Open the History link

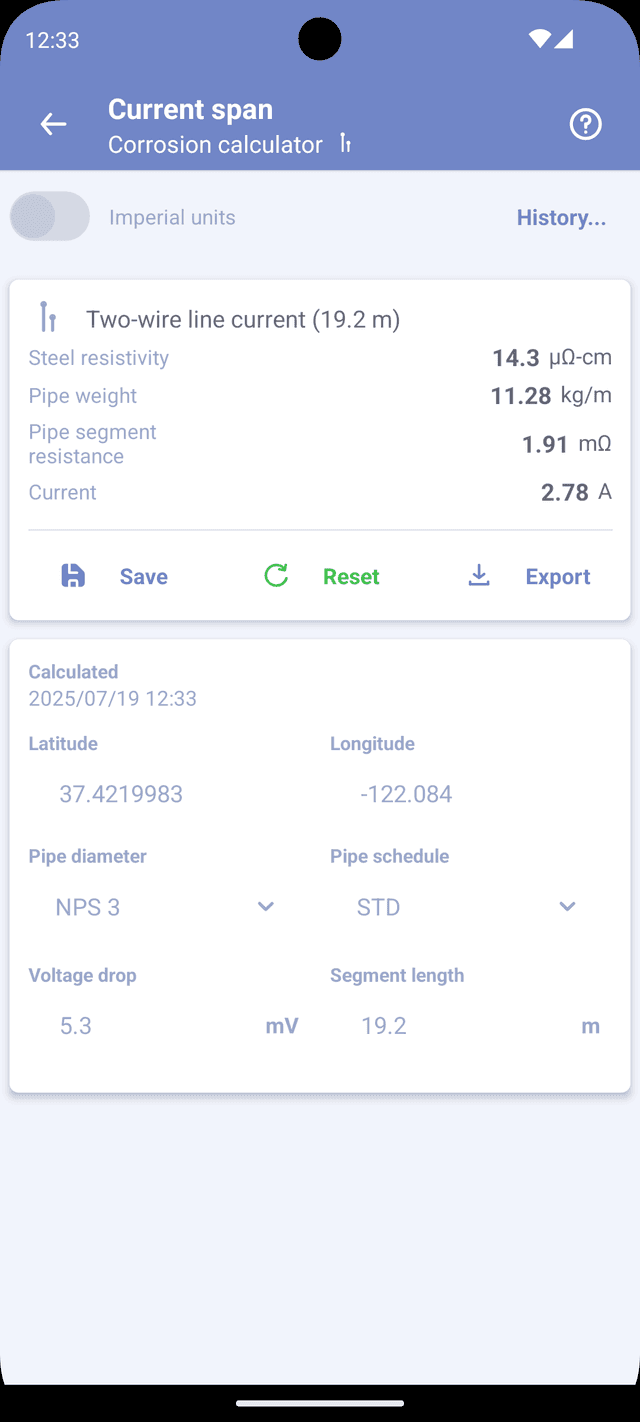point(561,218)
